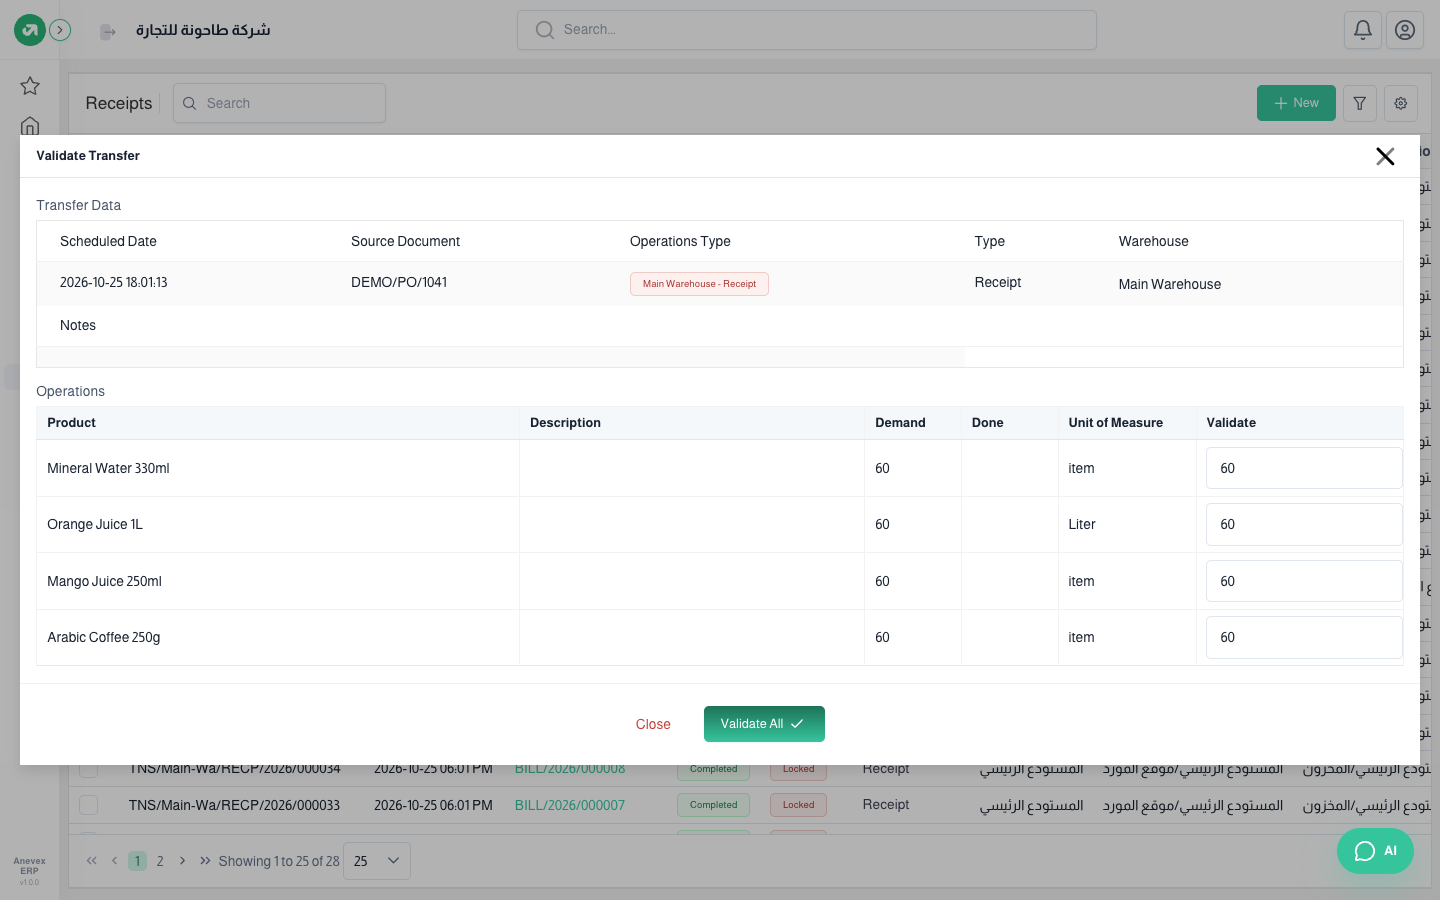Click the Completed status badge of RECP/2026/000033
Screen dimensions: 1440x900
[x=713, y=805]
